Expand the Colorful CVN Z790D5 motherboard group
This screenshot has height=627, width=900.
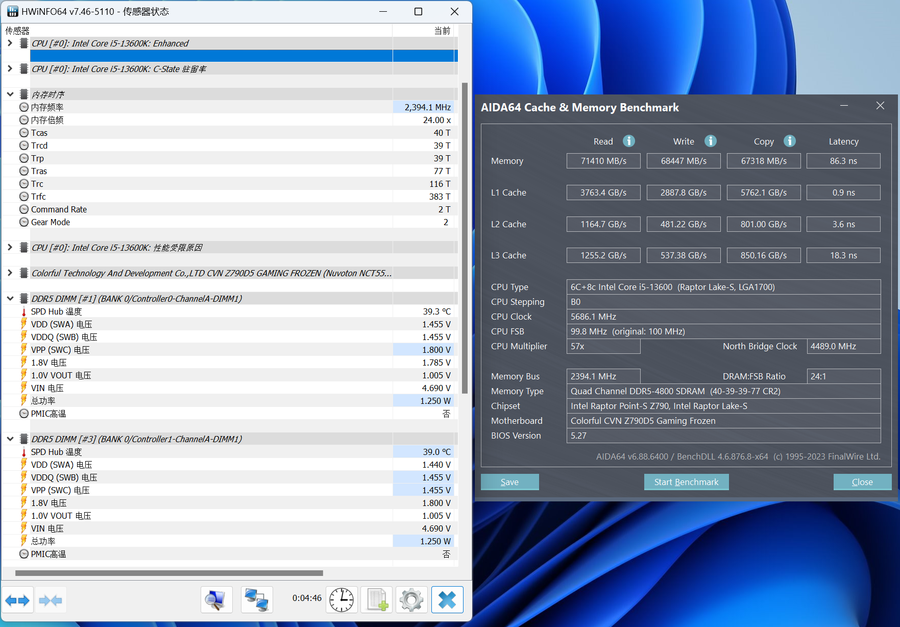click(10, 273)
